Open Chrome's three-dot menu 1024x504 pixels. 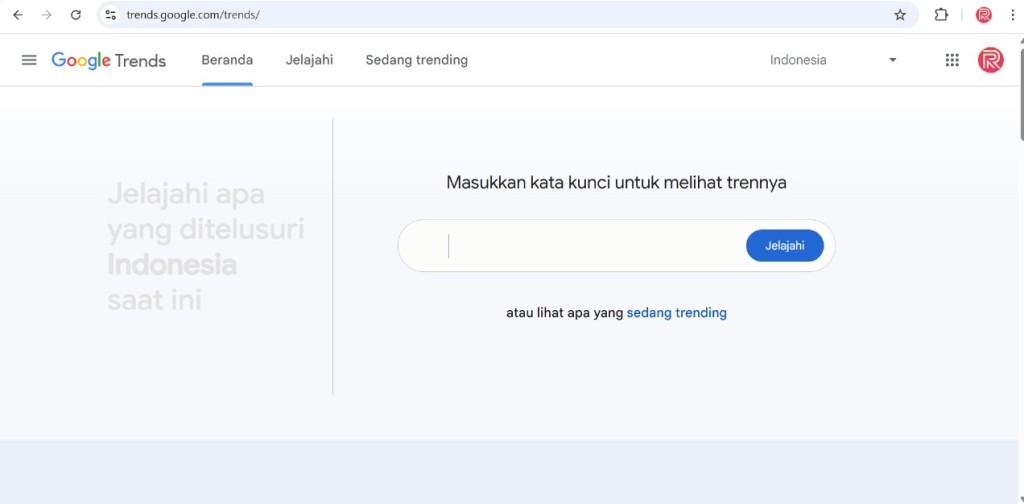[x=1012, y=15]
